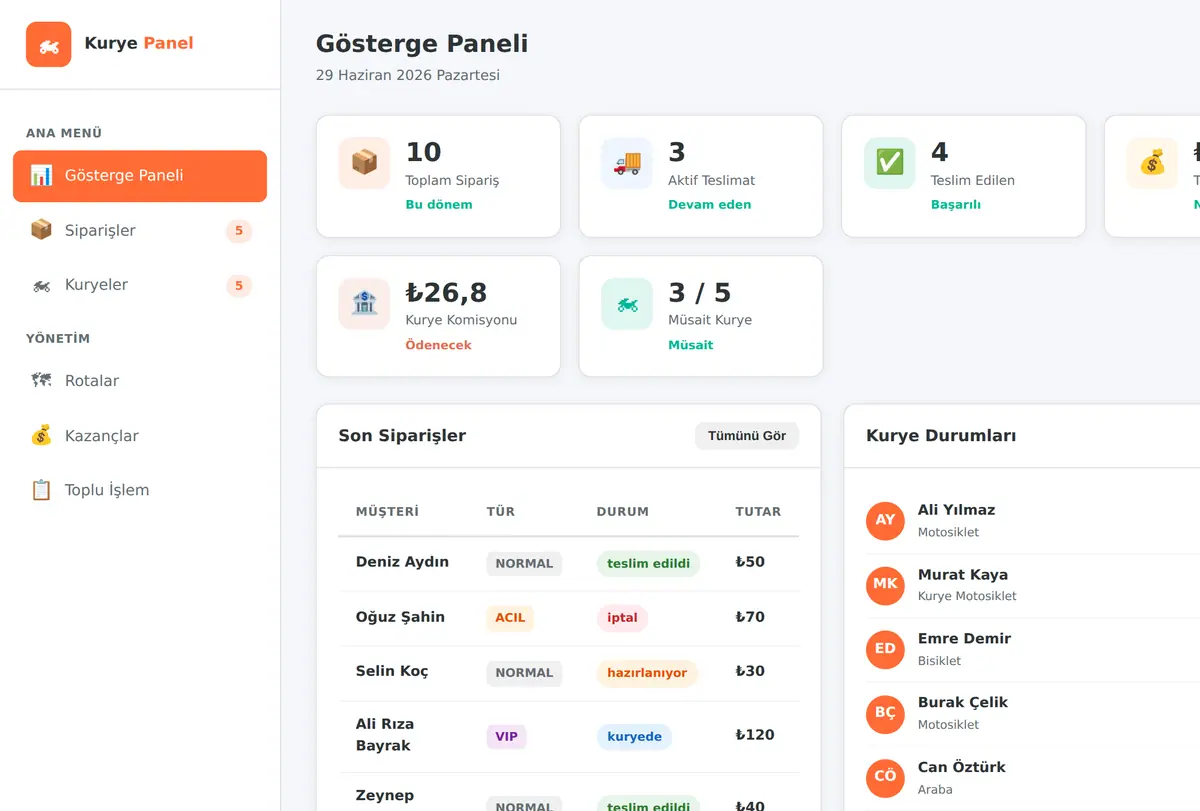Click the TUTAR column header
This screenshot has width=1200, height=811.
click(758, 512)
